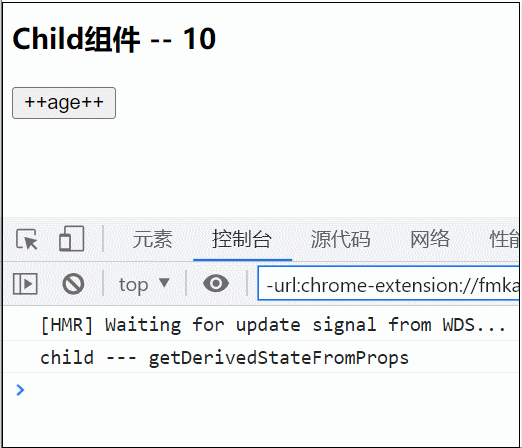Open the 网络 tab

[x=430, y=239]
